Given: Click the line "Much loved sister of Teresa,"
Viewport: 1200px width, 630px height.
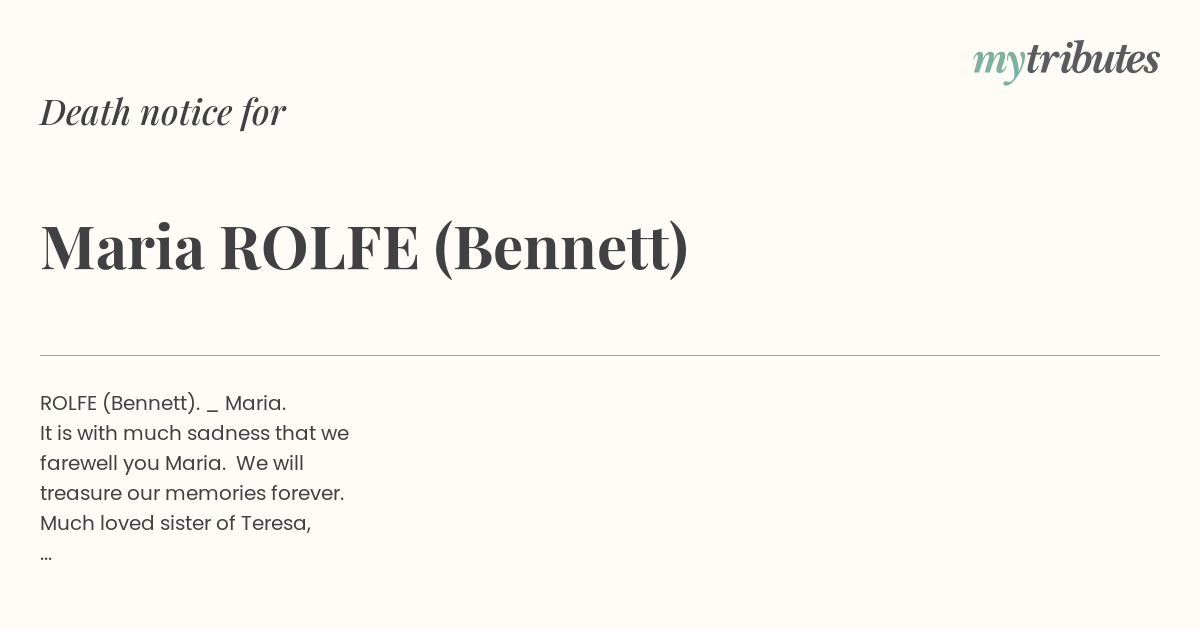Looking at the screenshot, I should 176,523.
